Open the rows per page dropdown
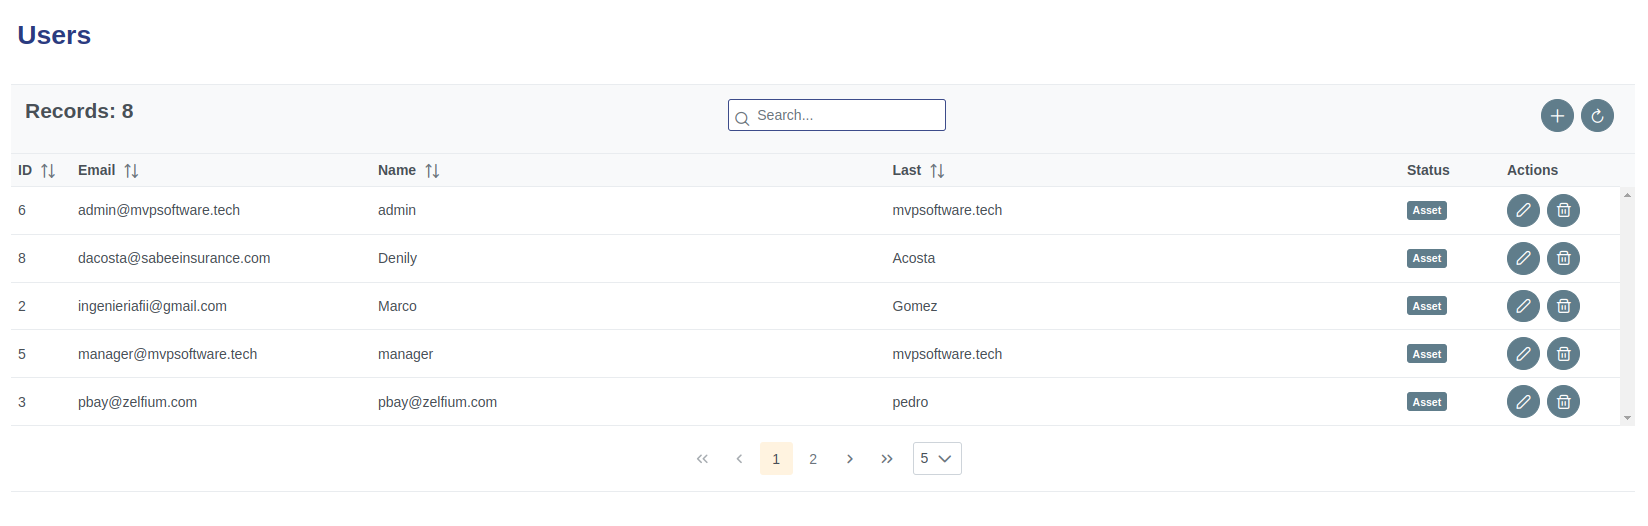 937,458
